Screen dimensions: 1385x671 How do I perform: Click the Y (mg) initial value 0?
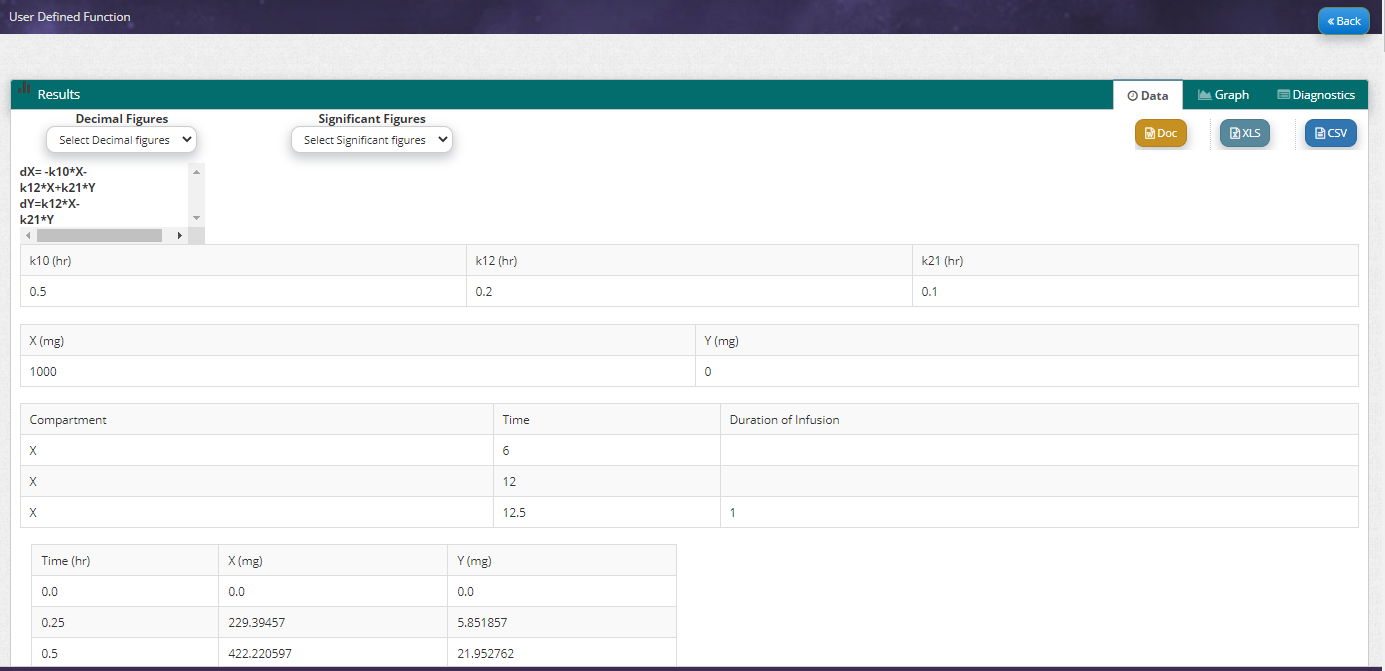tap(708, 371)
